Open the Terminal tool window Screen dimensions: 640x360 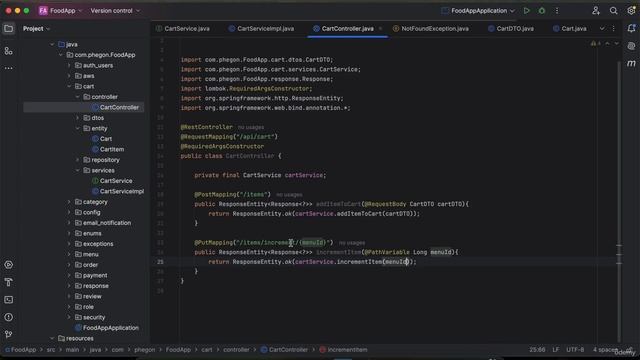pos(9,300)
